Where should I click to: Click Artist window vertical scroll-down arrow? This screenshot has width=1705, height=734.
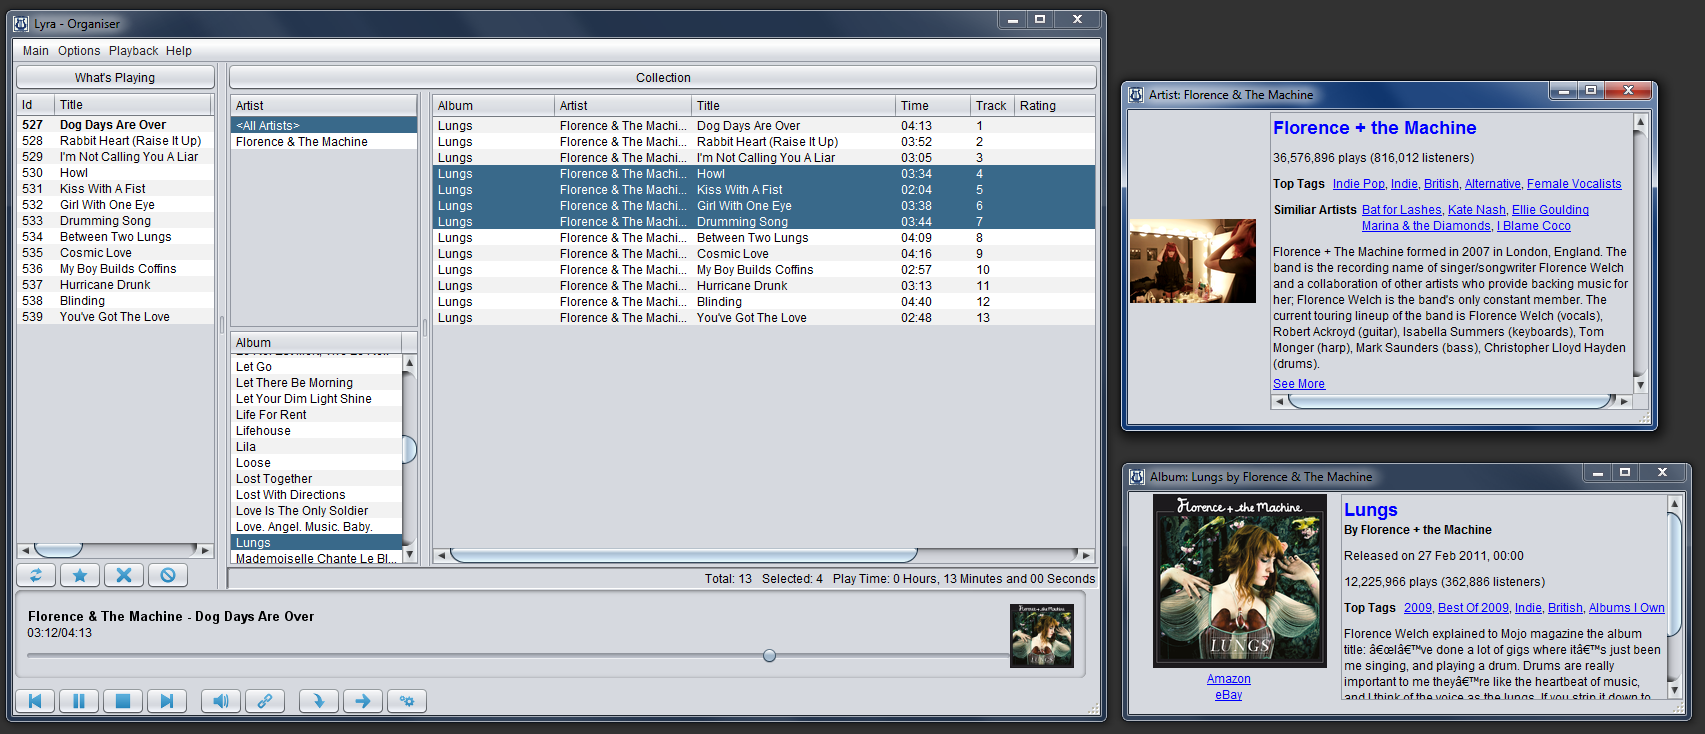pos(1640,385)
